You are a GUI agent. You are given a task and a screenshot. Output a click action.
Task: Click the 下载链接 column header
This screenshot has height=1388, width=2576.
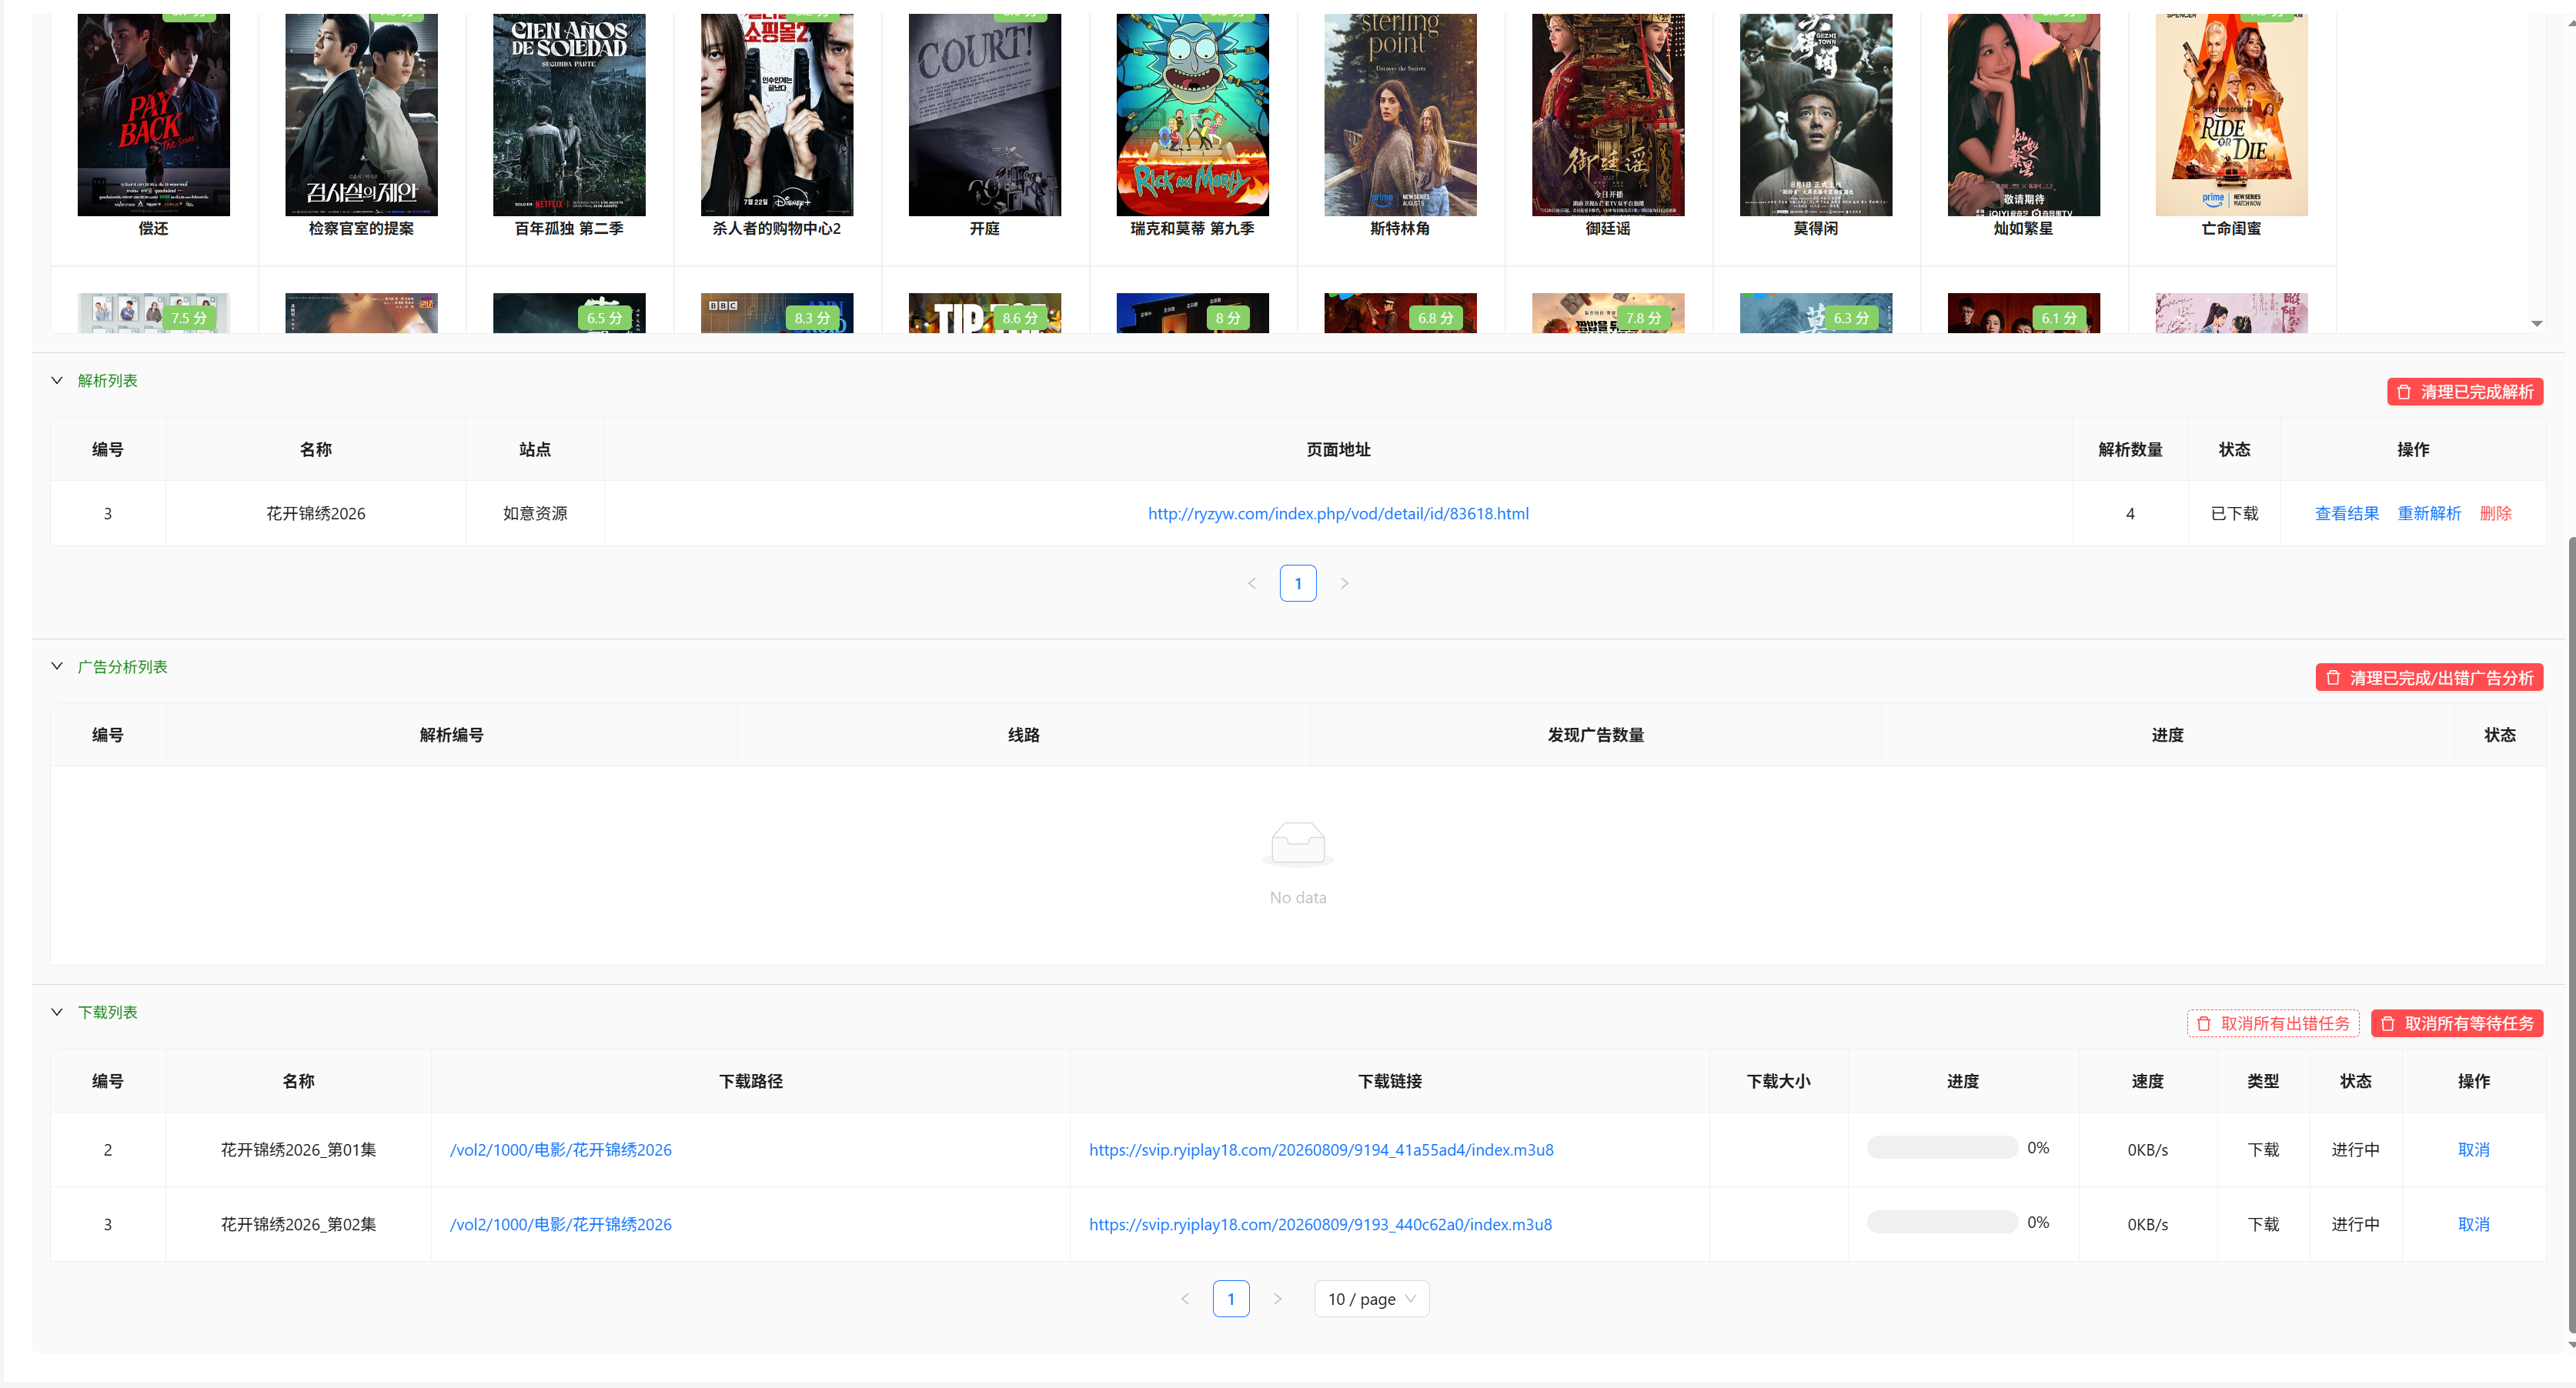click(x=1390, y=1081)
